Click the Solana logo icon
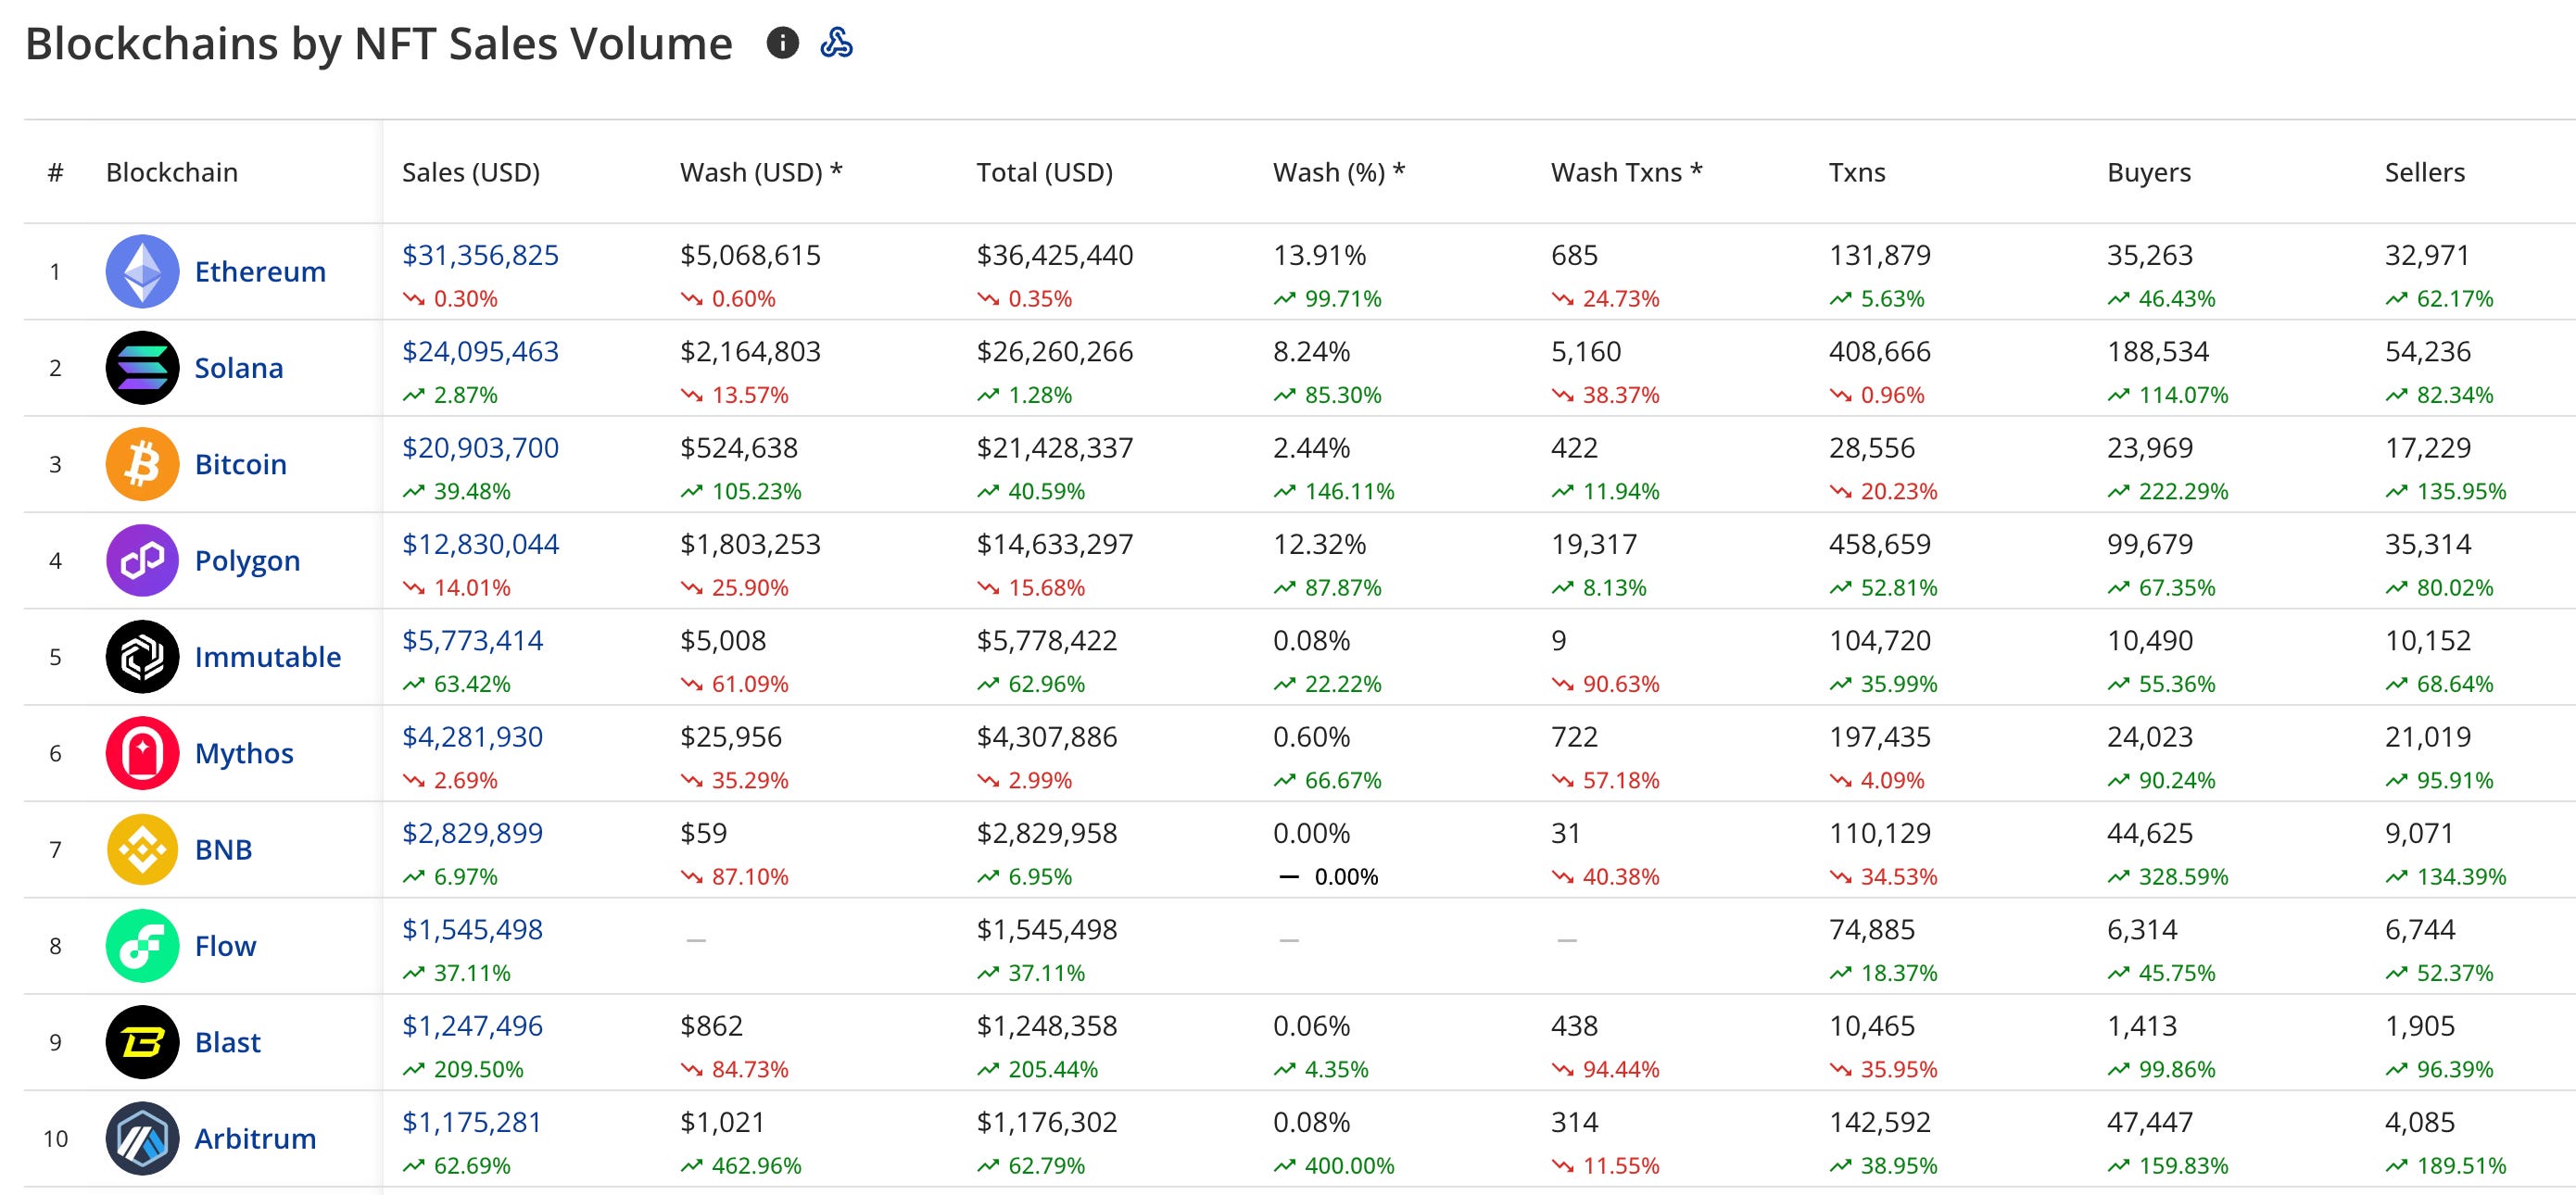 tap(142, 368)
